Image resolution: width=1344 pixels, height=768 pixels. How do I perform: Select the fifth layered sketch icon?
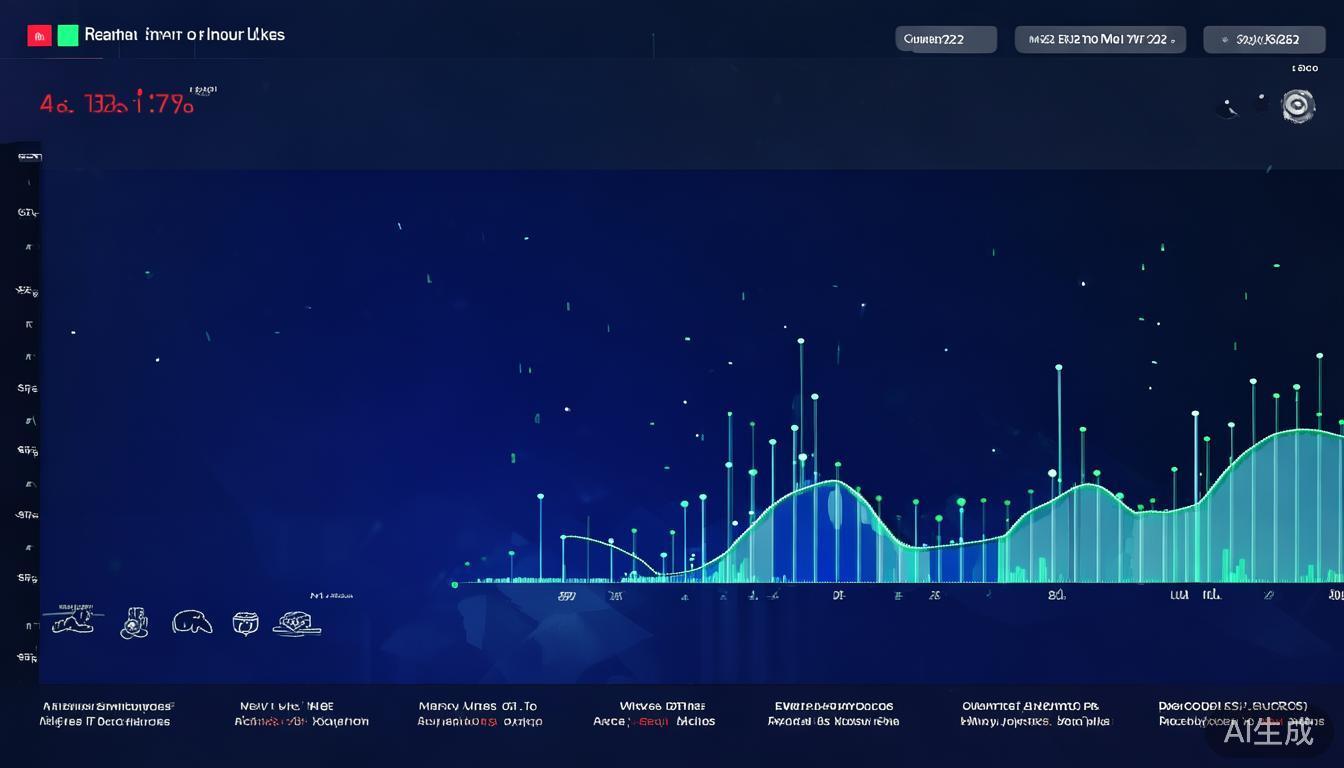298,623
